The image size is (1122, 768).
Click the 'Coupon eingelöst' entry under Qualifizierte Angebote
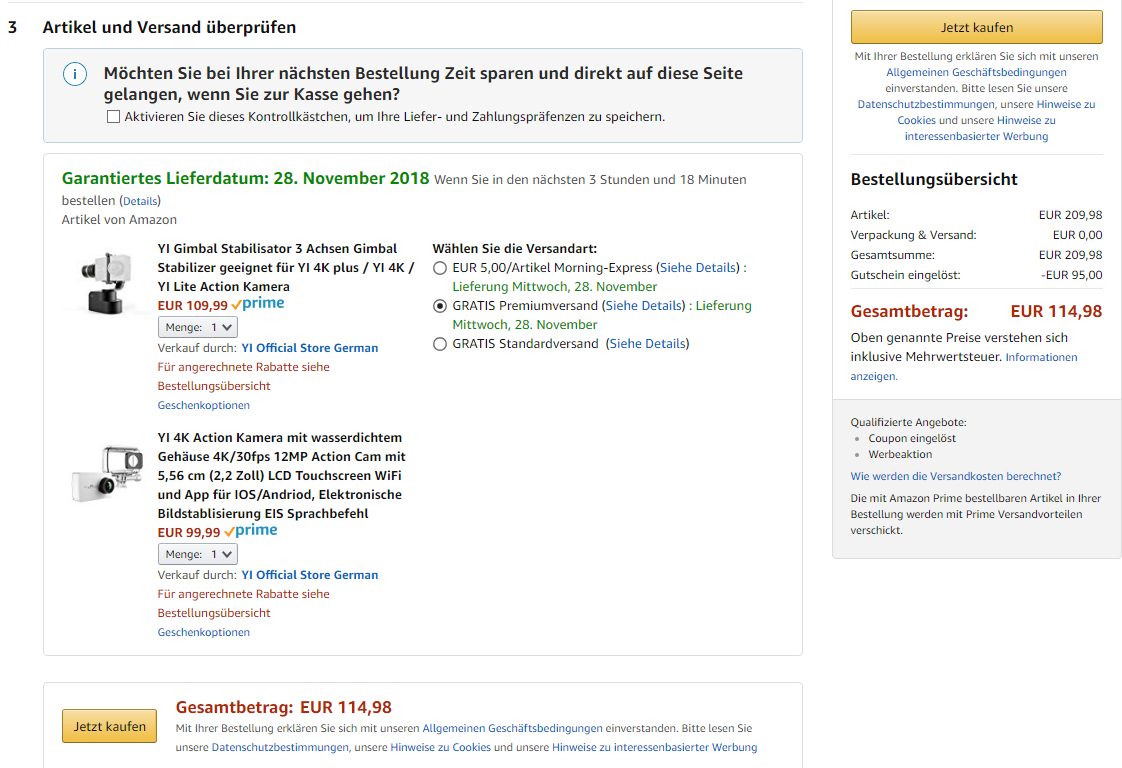[x=912, y=438]
